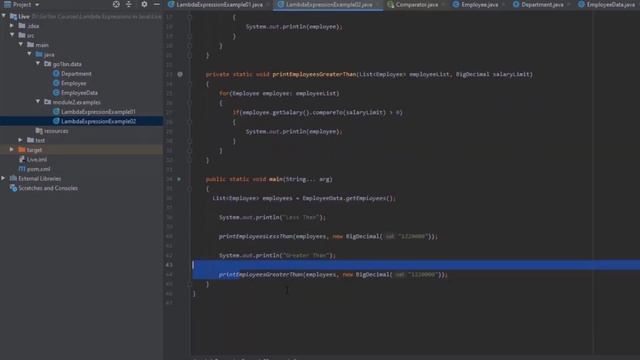Image resolution: width=640 pixels, height=360 pixels.
Task: Select EmployeeData class in project tree
Action: pyautogui.click(x=79, y=93)
